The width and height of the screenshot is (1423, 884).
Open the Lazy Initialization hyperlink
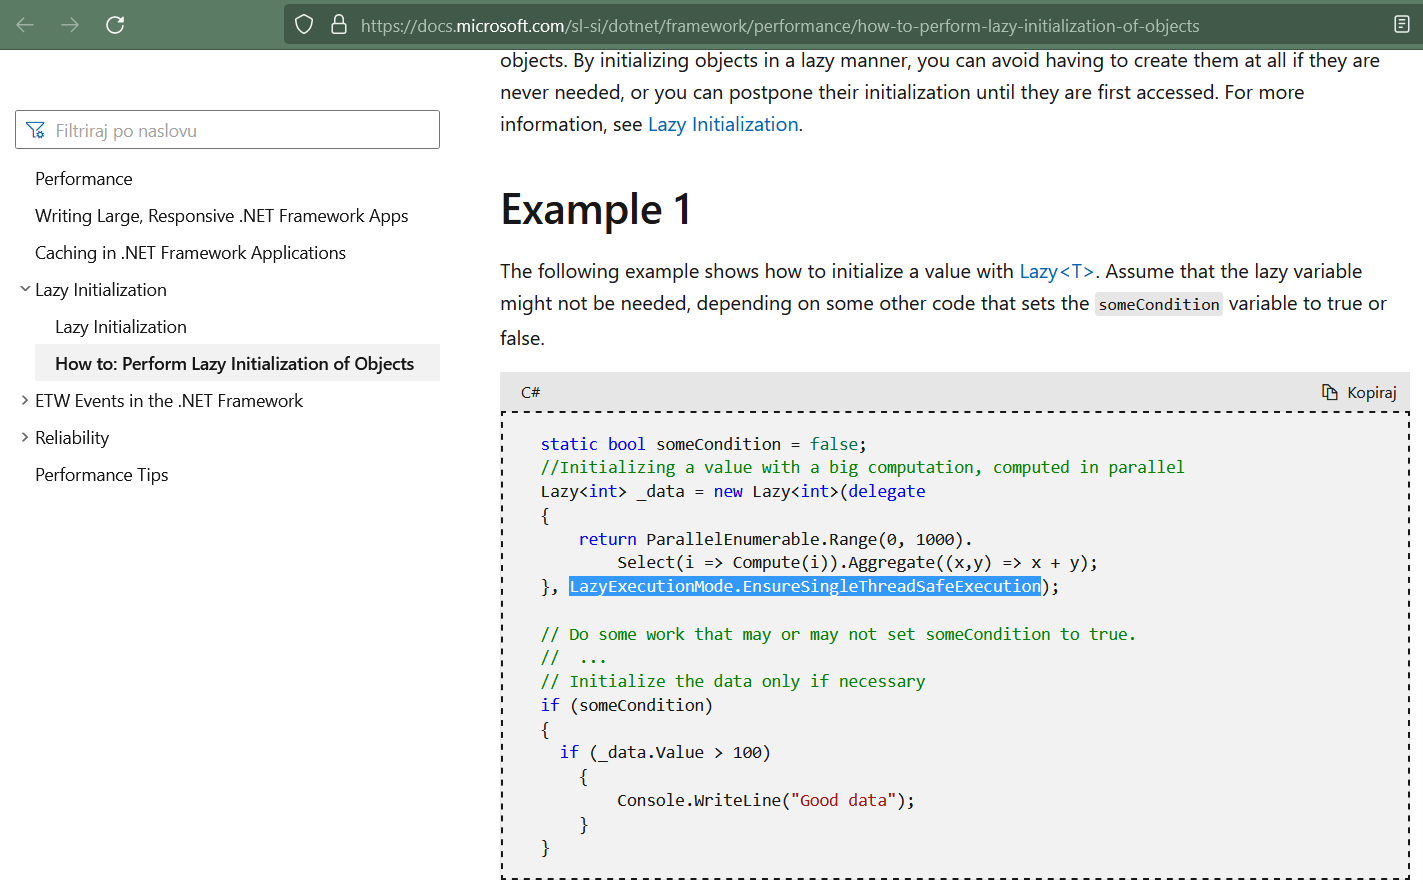pos(722,124)
